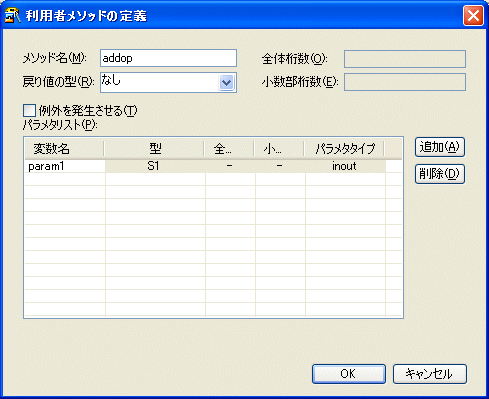
Task: Click the 追加(A) button
Action: coord(440,147)
